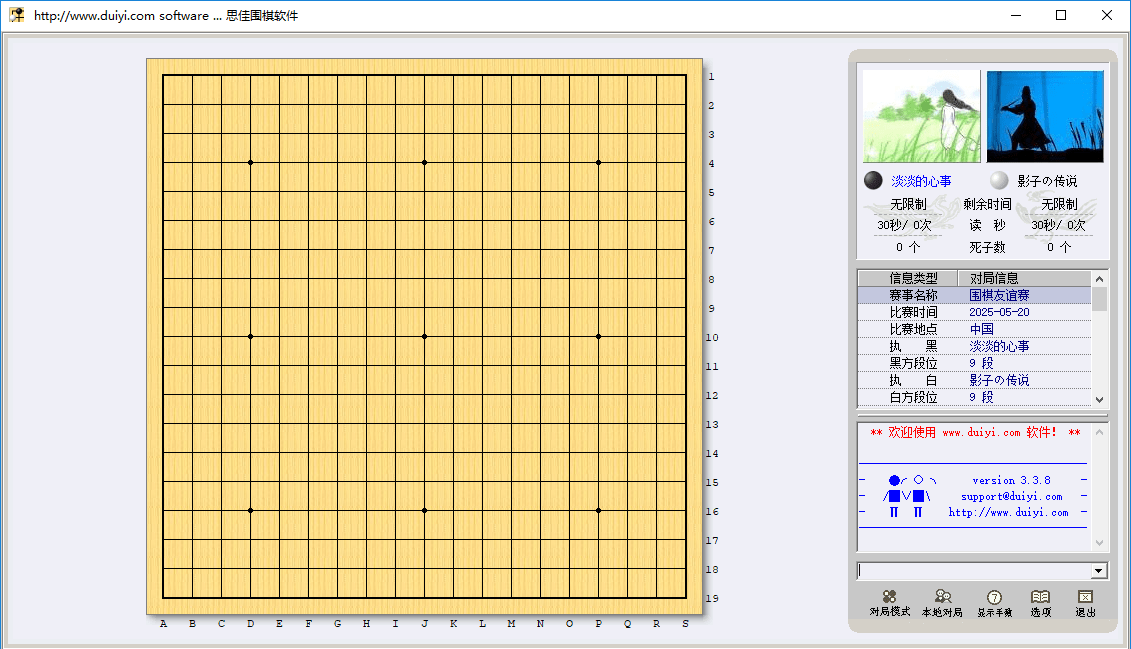Place a stone on the center star point
1131x649 pixels.
click(424, 337)
